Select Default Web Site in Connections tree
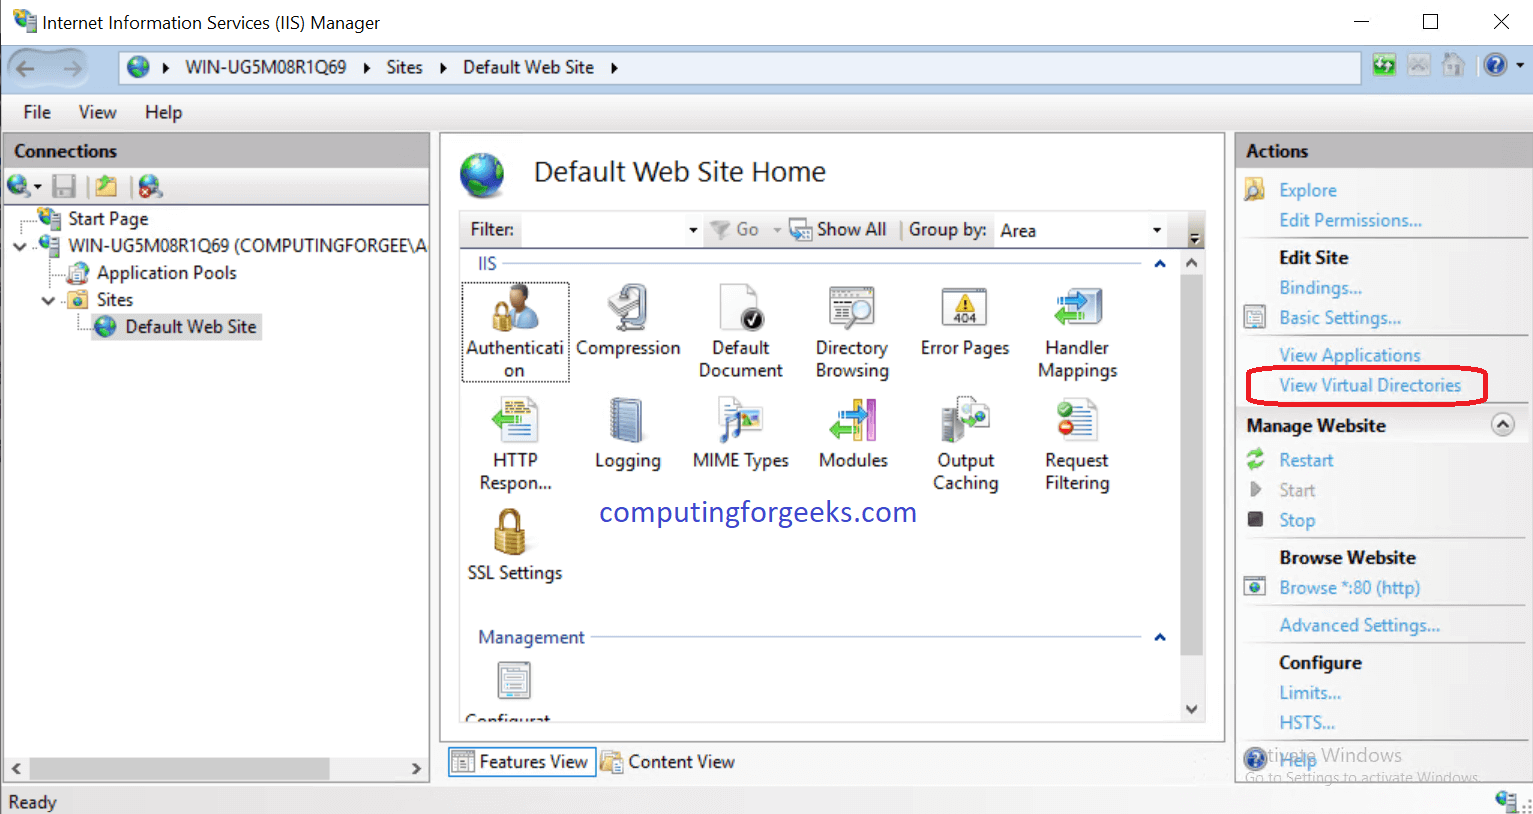The width and height of the screenshot is (1533, 814). (x=187, y=326)
